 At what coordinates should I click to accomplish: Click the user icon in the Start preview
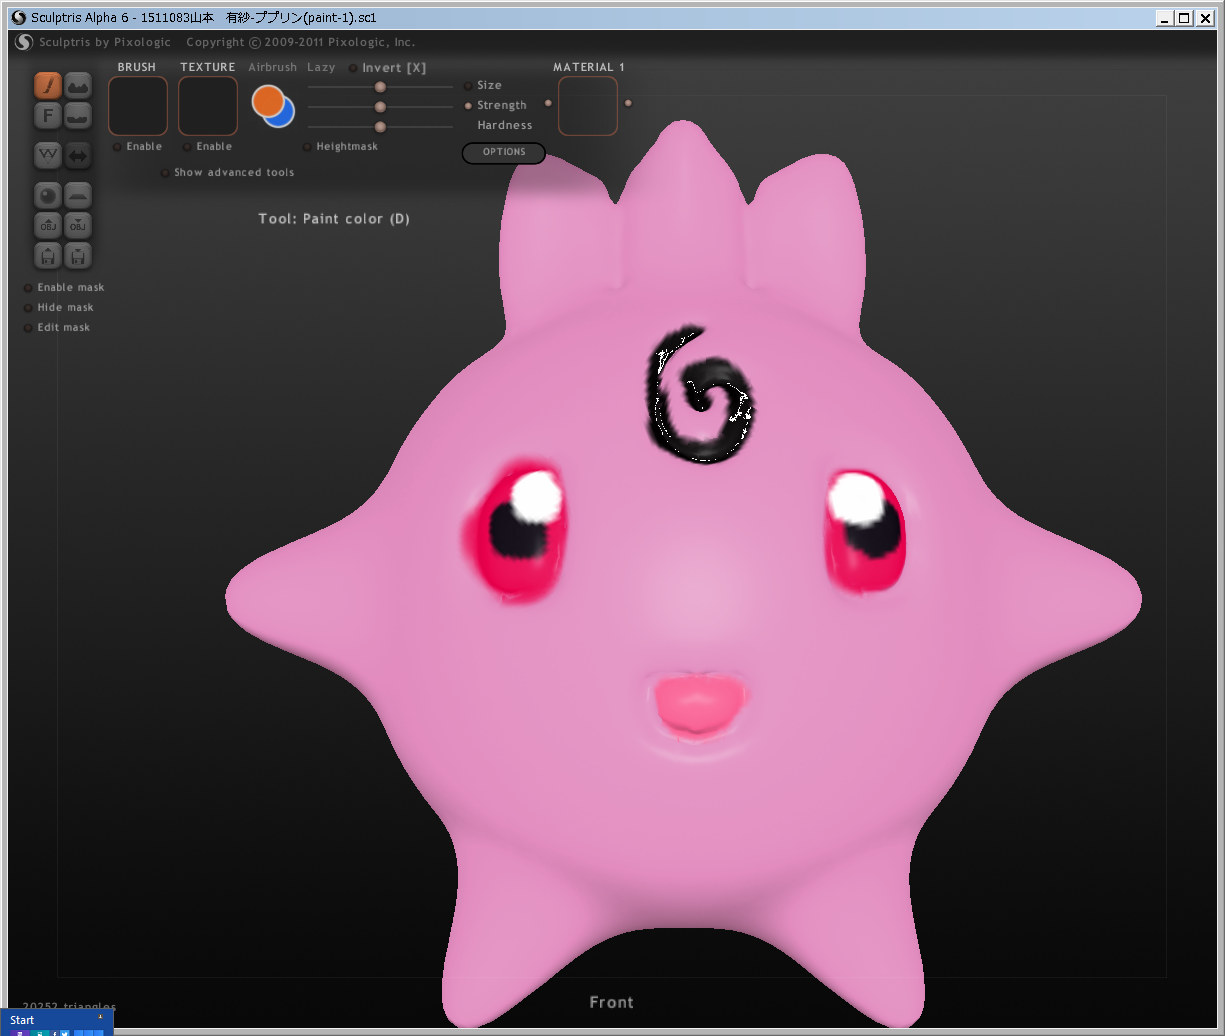(x=100, y=1016)
